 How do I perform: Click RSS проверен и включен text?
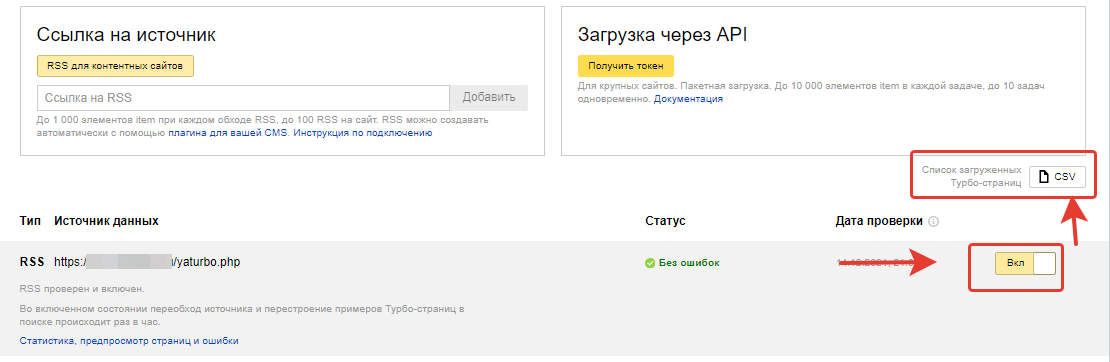[x=81, y=289]
